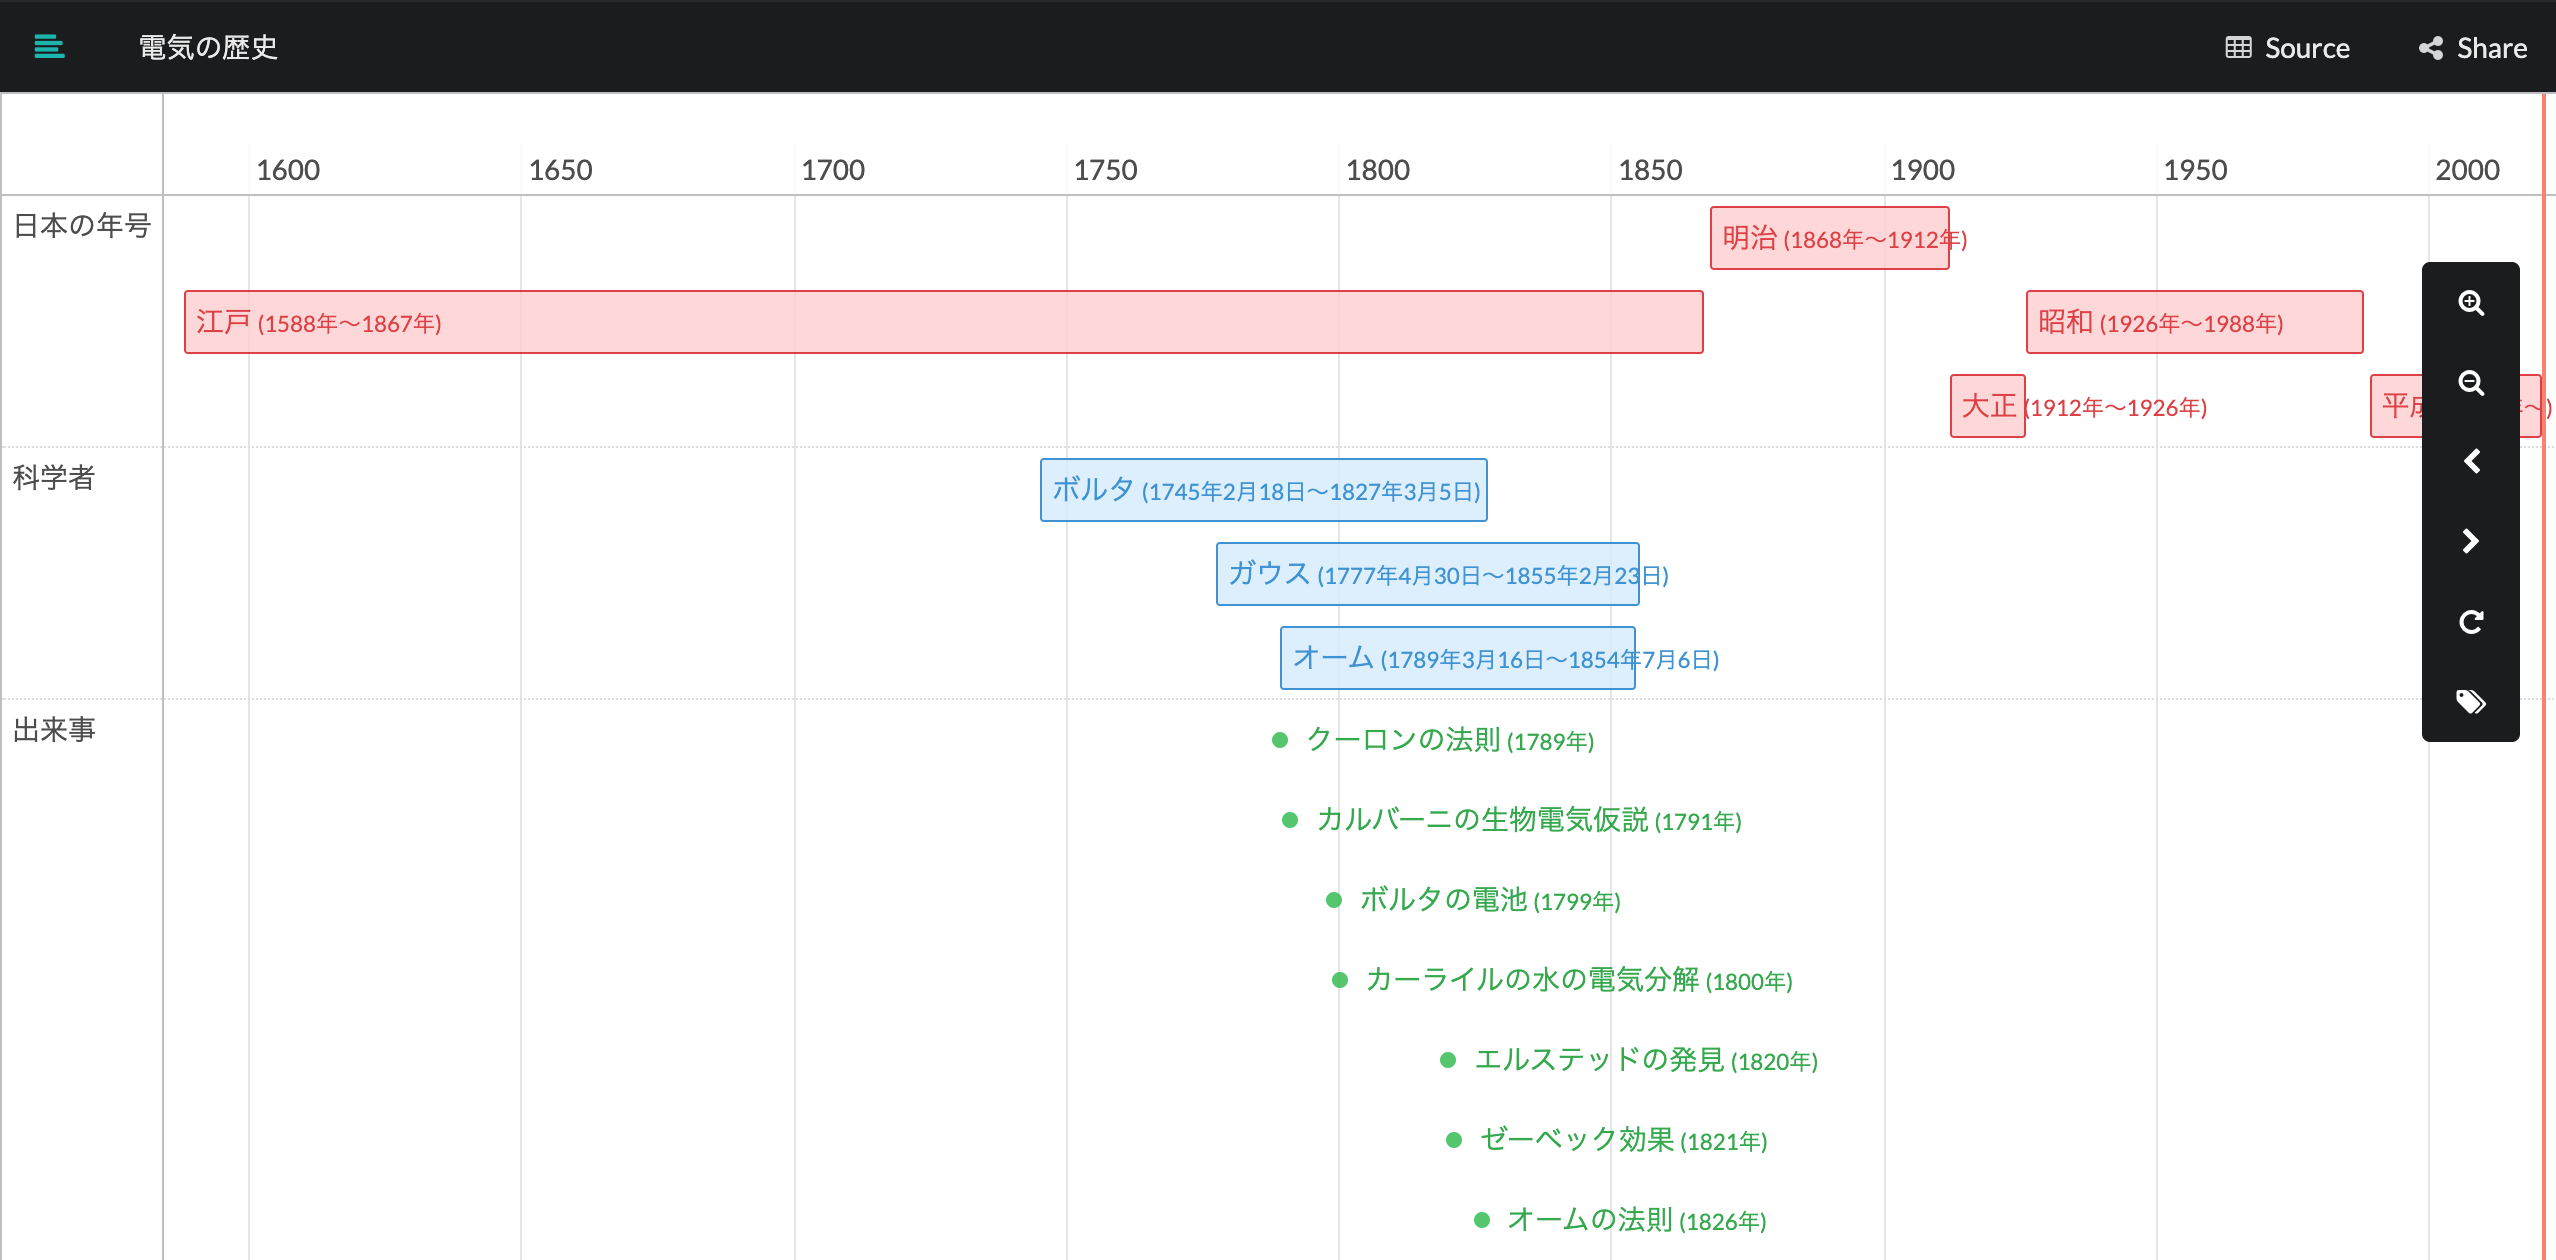Move timeline right with the chevron
The height and width of the screenshot is (1260, 2556).
click(2471, 541)
